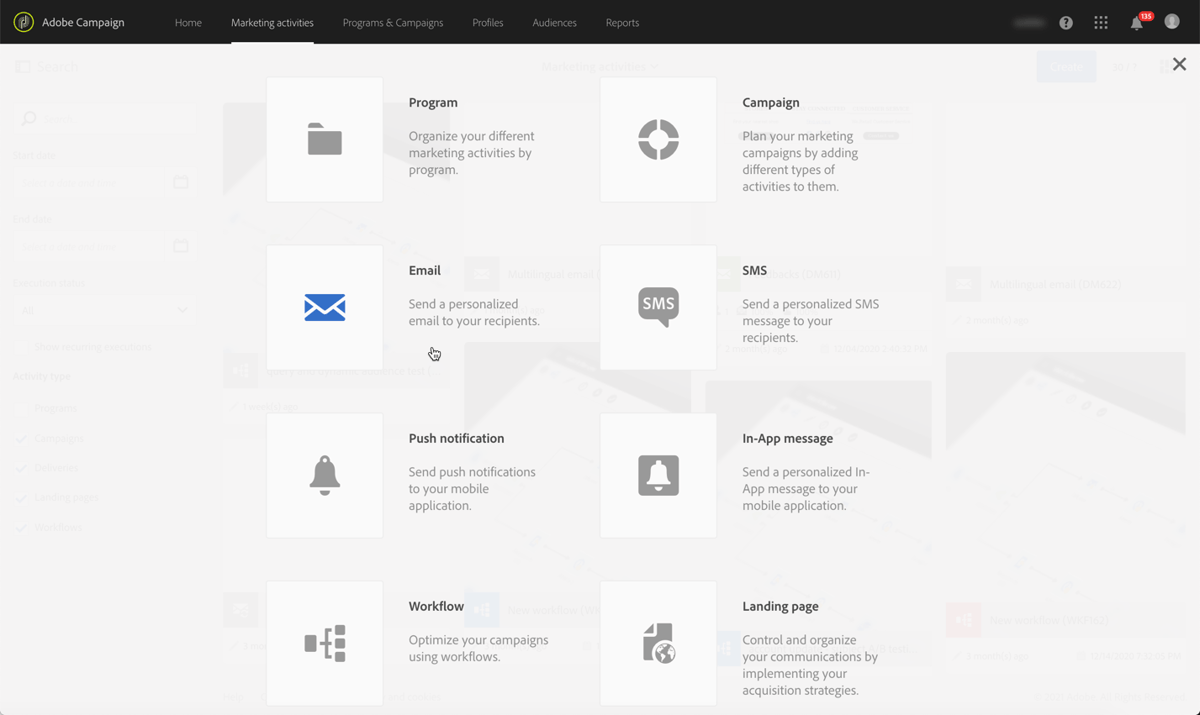Switch to the Home tab
The width and height of the screenshot is (1200, 715).
[188, 22]
